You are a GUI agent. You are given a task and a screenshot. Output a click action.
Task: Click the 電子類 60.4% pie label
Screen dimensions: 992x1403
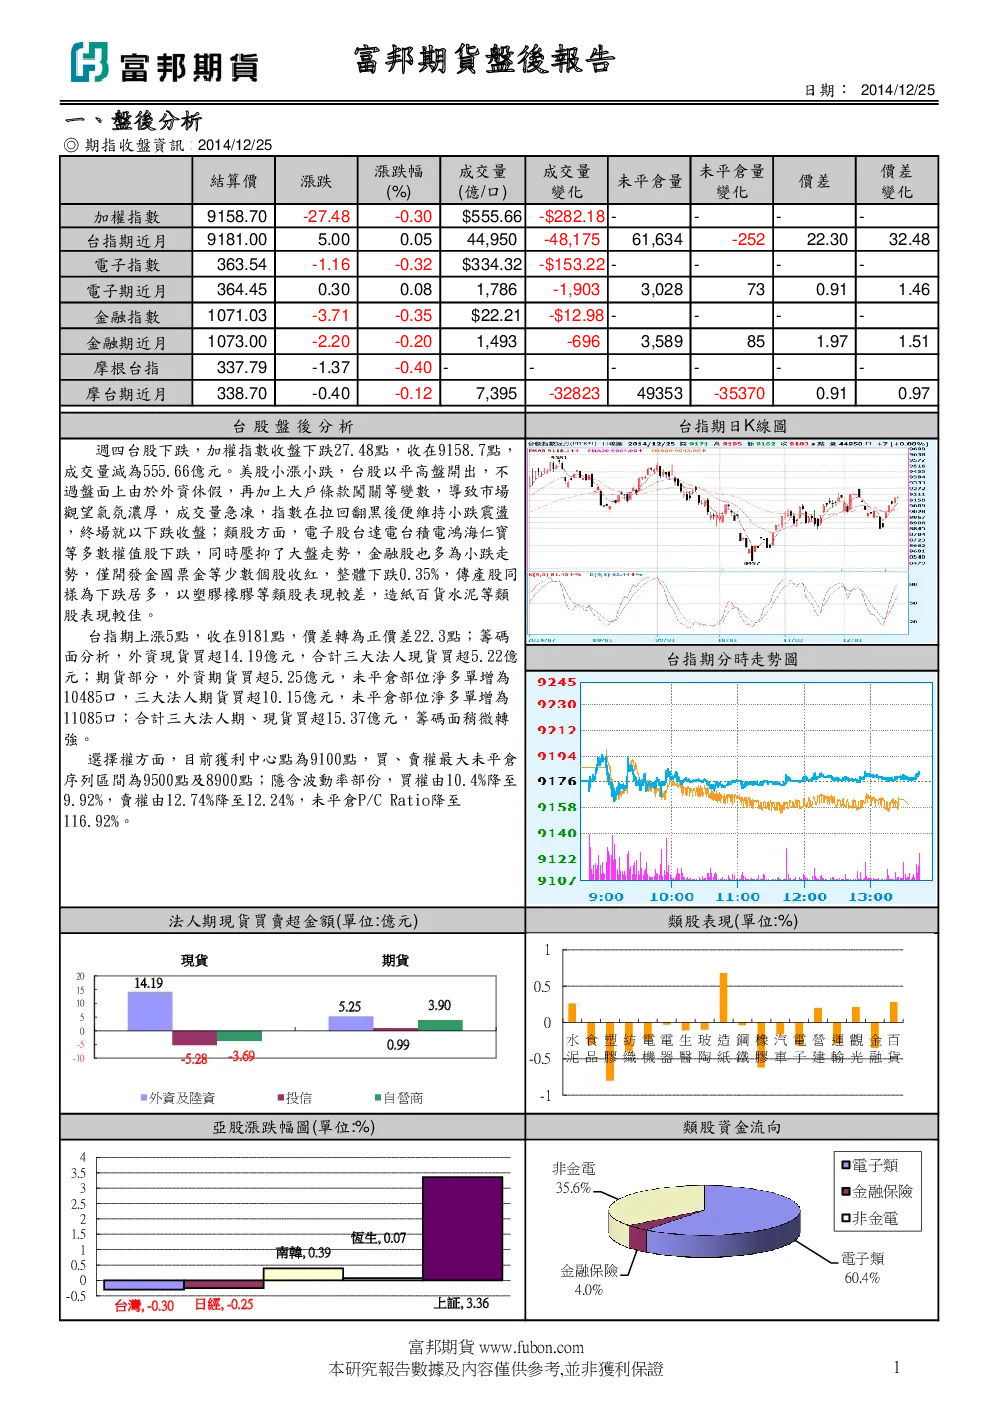(x=862, y=1268)
